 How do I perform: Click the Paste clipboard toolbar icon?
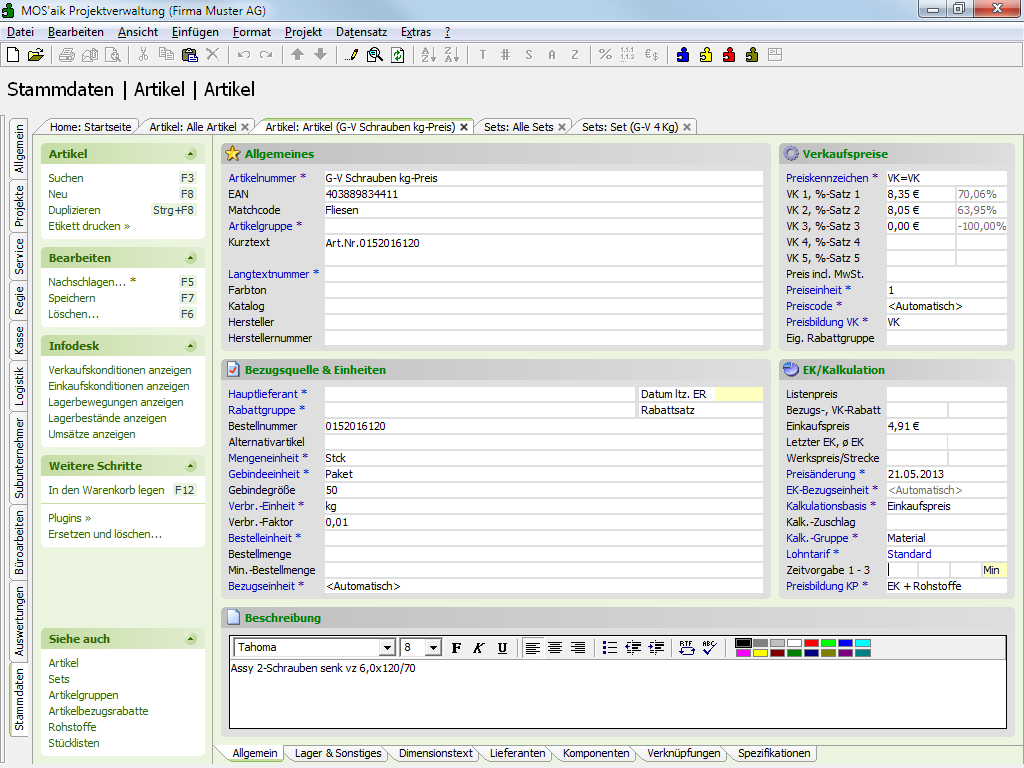[189, 55]
